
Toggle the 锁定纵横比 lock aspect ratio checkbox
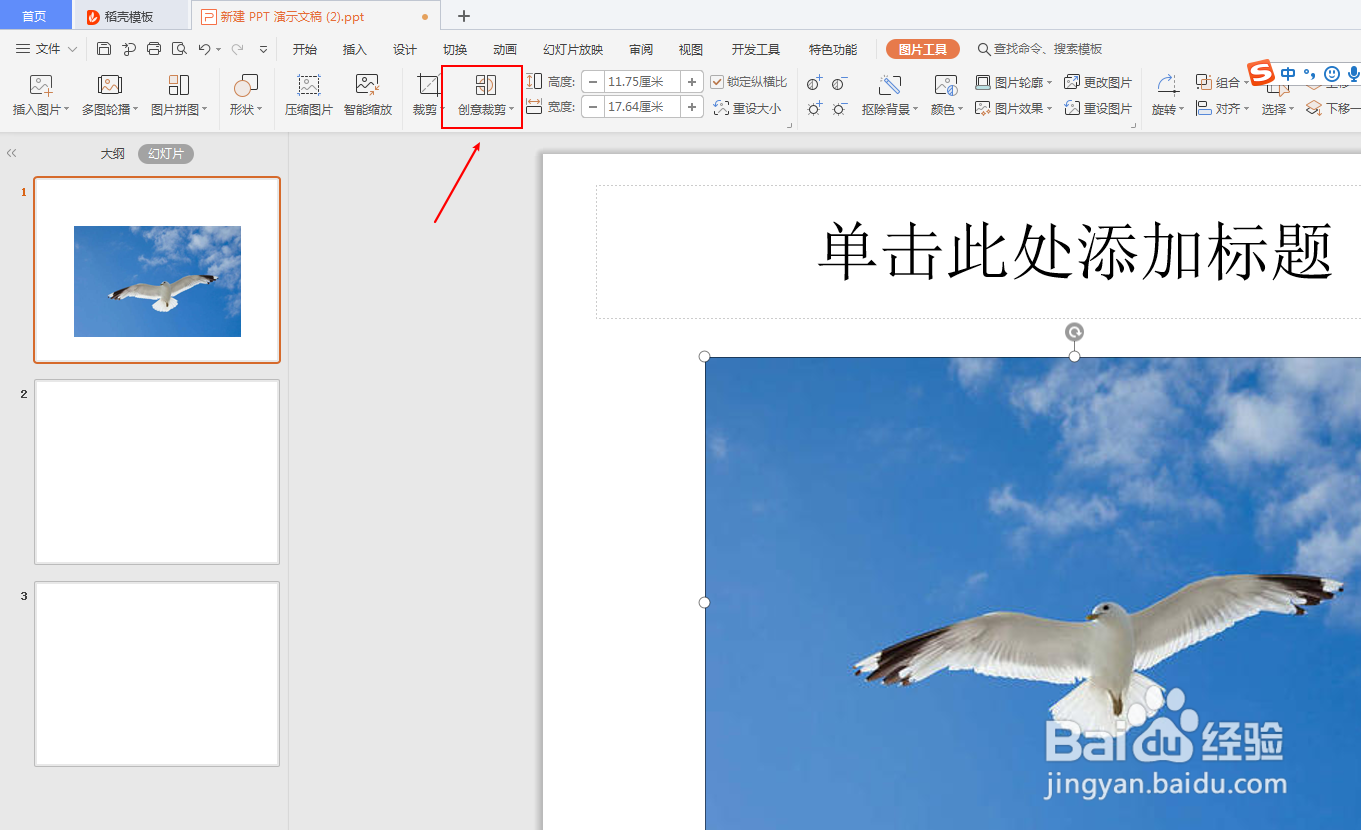pos(717,82)
